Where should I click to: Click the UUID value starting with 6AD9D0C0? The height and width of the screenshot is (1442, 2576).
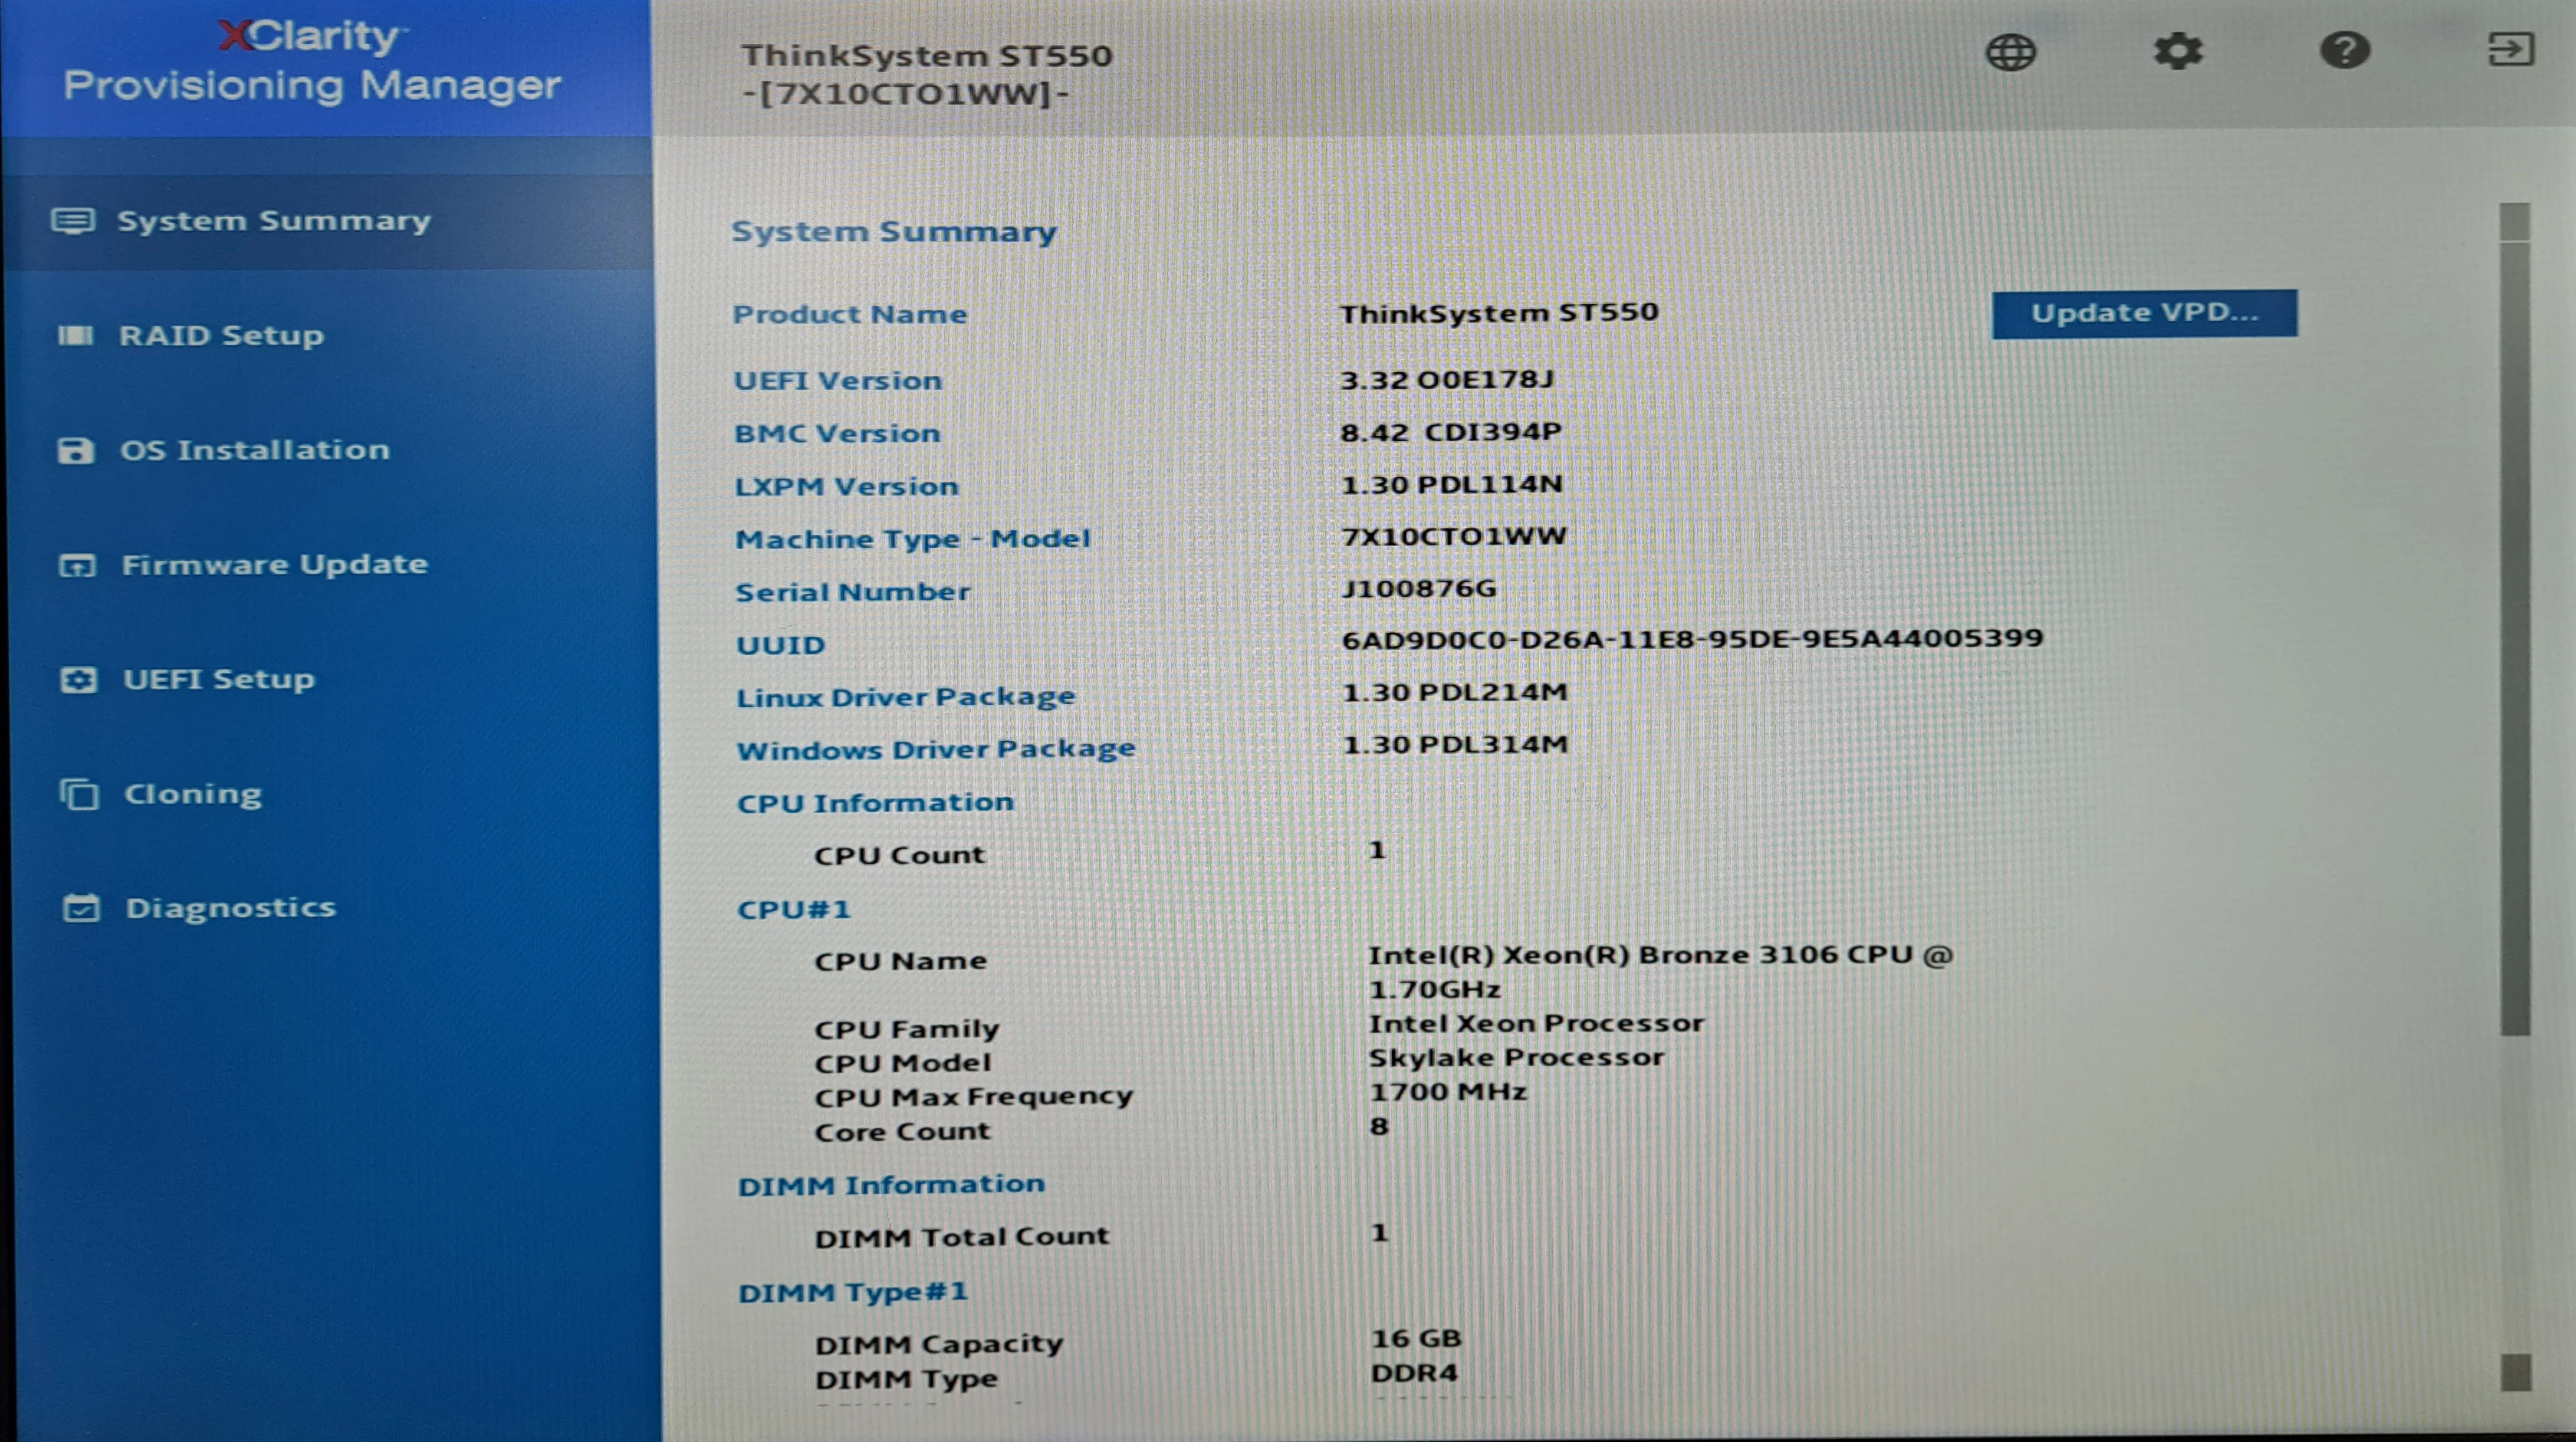click(x=1692, y=639)
